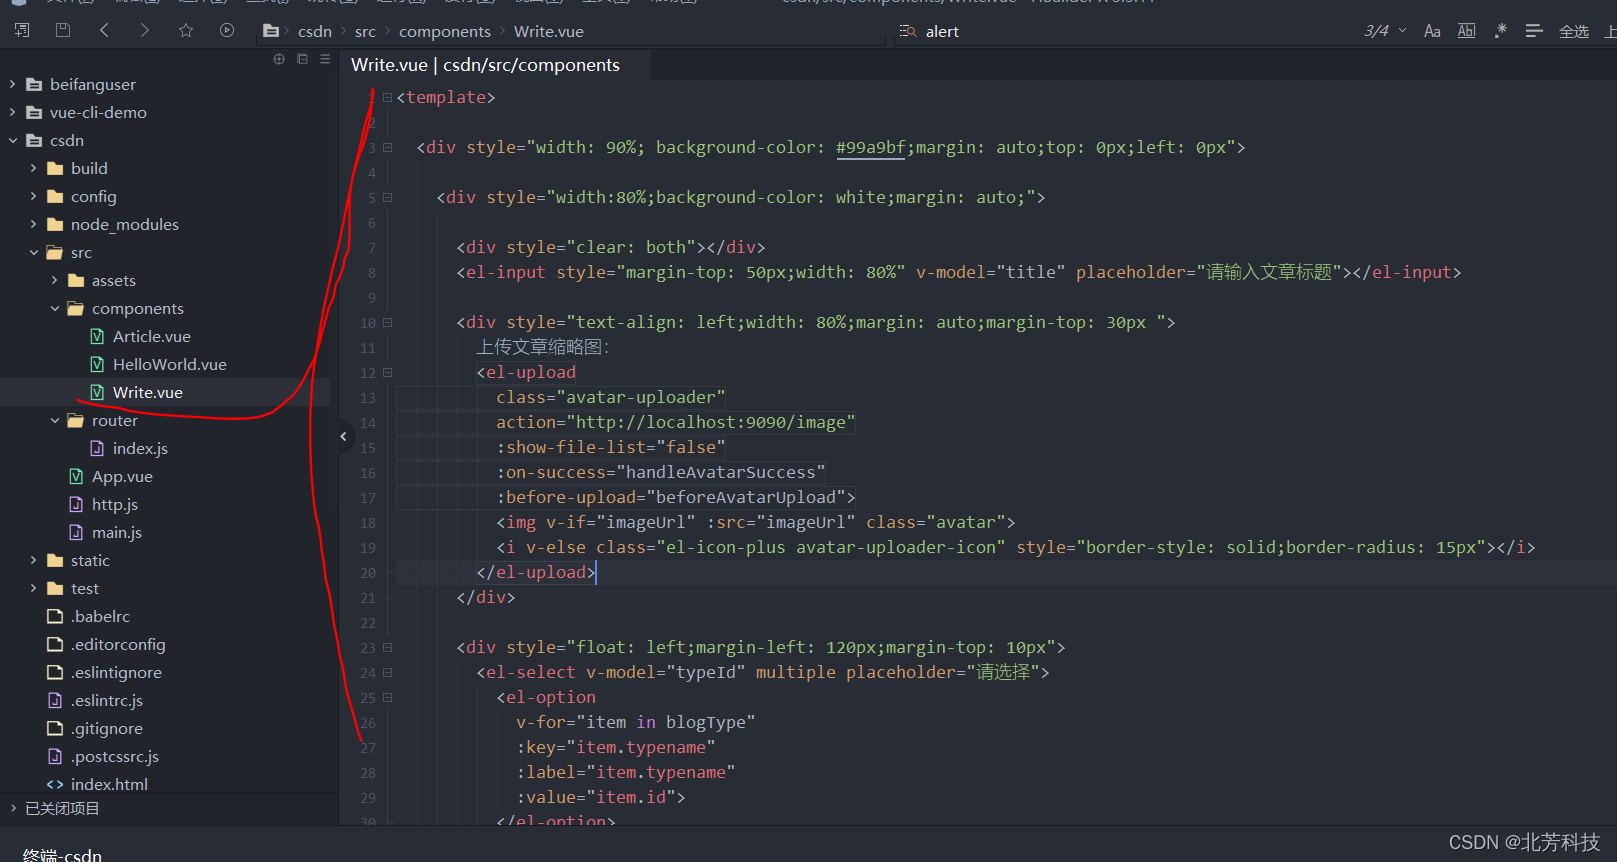The image size is (1617, 862).
Task: Toggle whole word matching (Abl)
Action: [x=1466, y=31]
